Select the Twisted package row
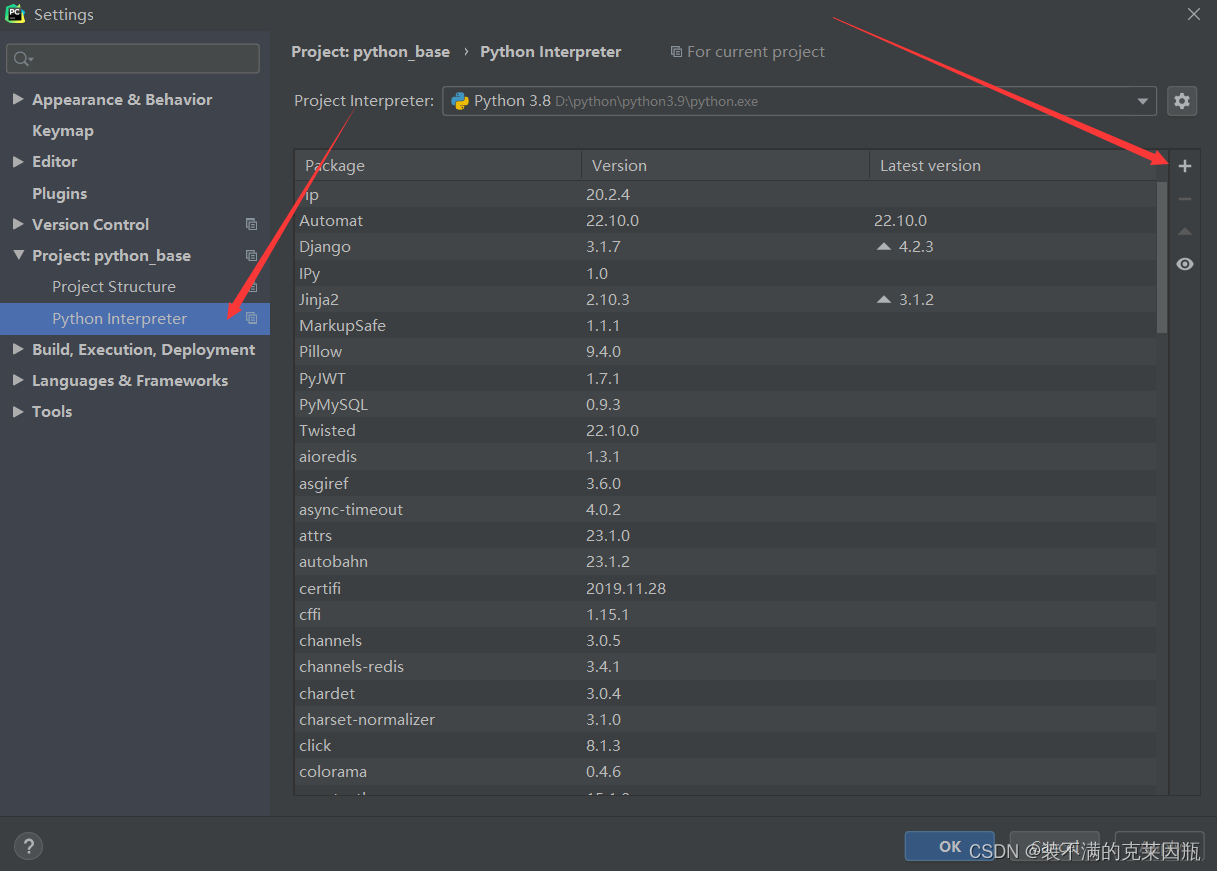This screenshot has width=1217, height=871. (725, 431)
